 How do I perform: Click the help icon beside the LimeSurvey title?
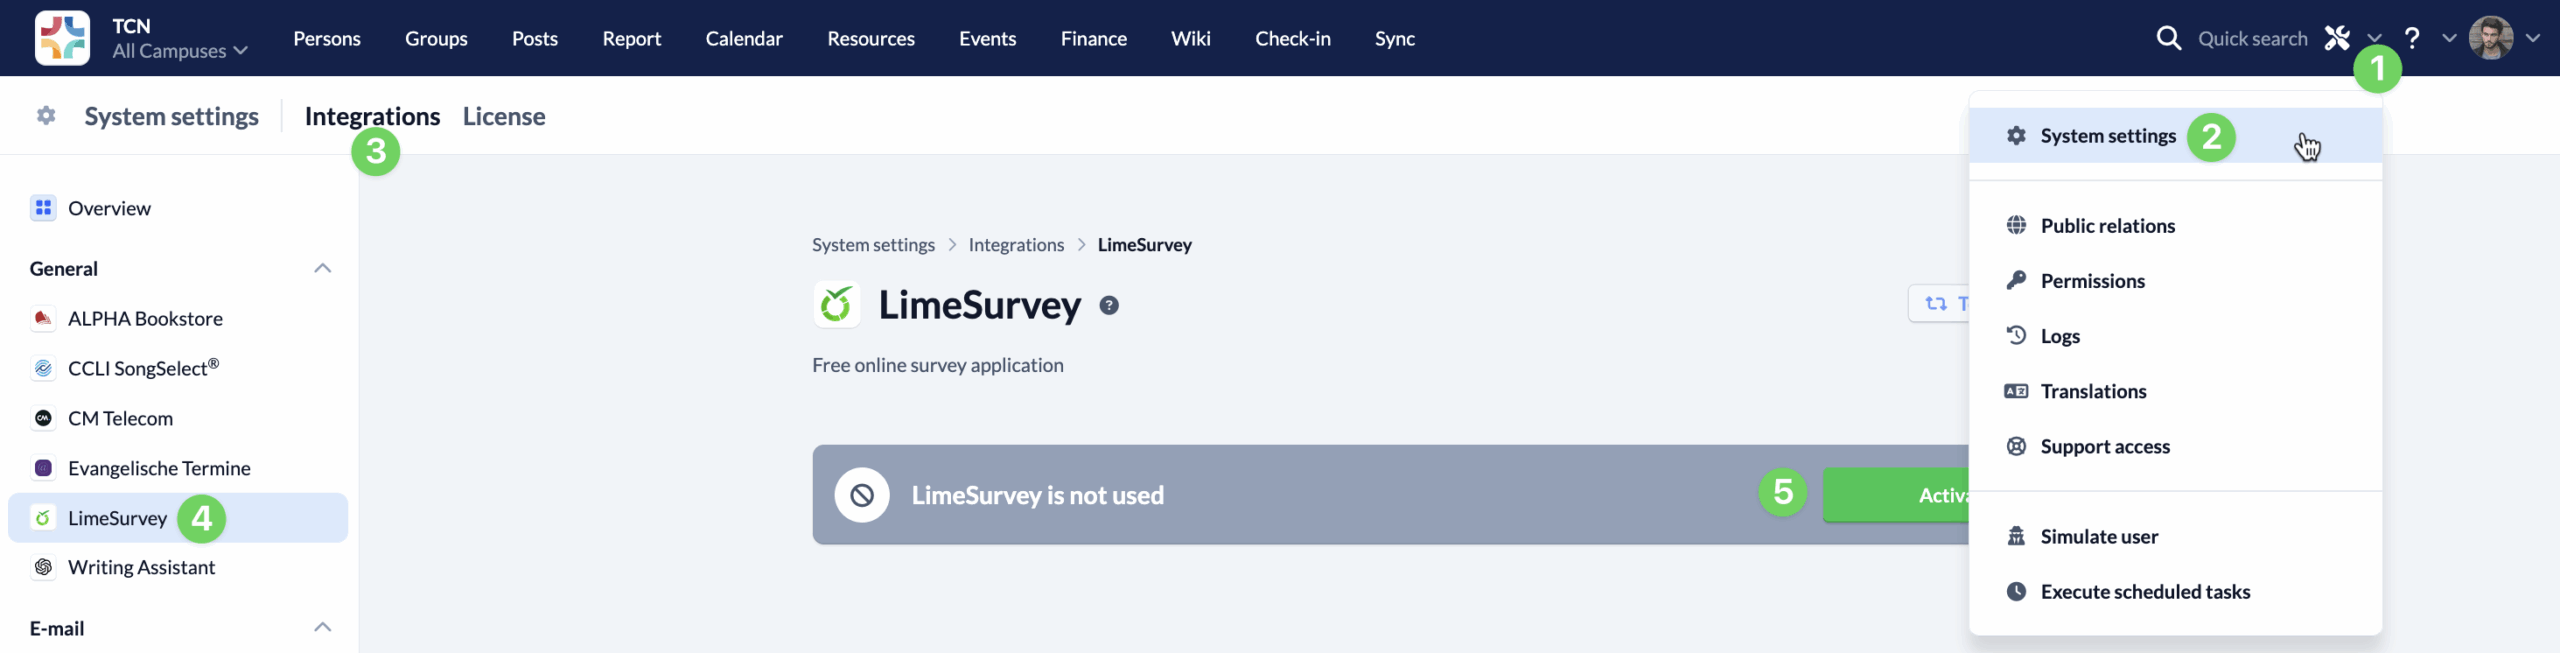(1109, 306)
